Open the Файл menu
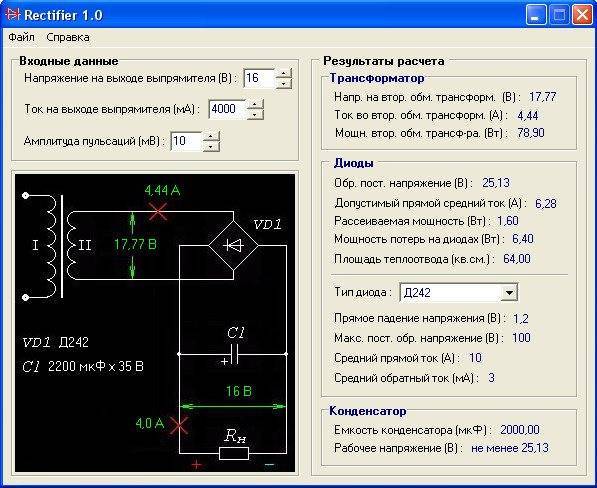The height and width of the screenshot is (488, 597). coord(21,37)
